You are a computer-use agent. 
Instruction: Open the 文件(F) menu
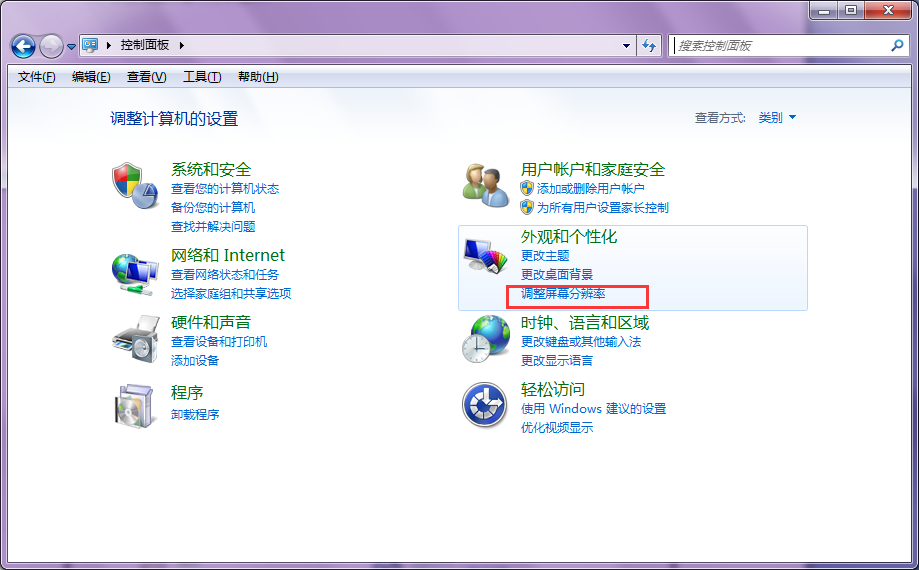pos(36,77)
